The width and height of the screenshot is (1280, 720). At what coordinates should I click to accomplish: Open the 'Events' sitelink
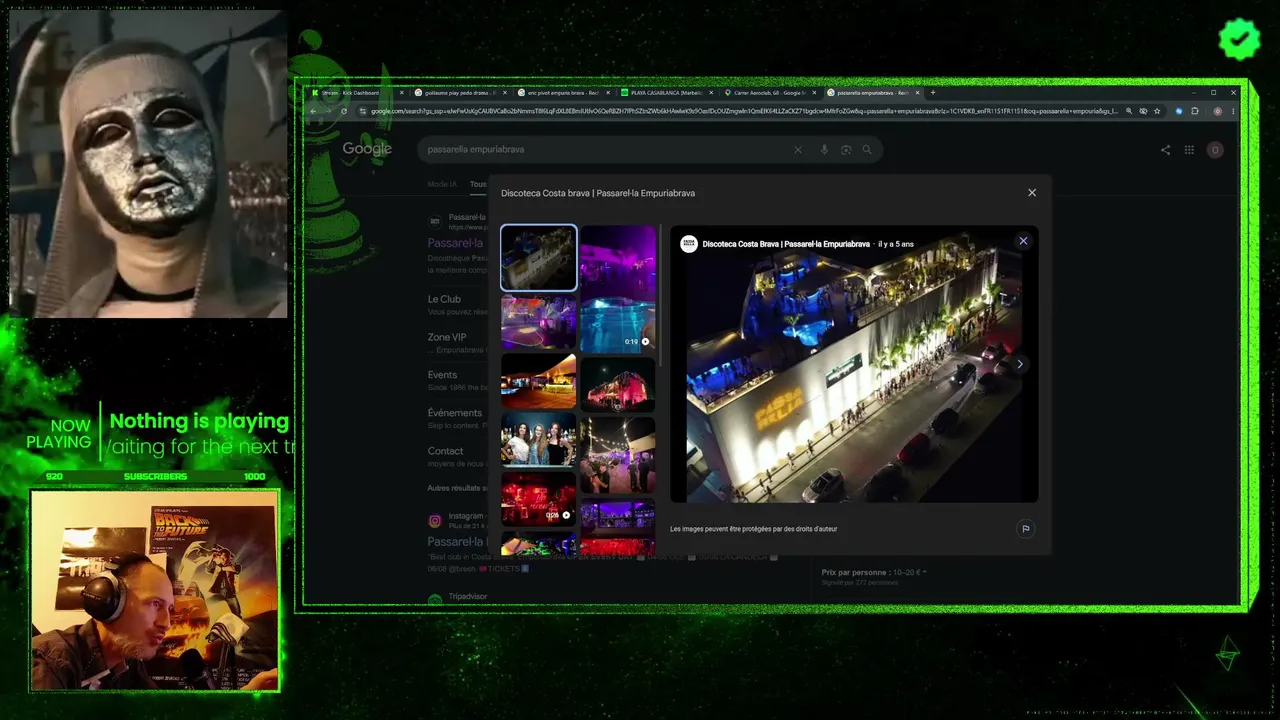point(442,375)
